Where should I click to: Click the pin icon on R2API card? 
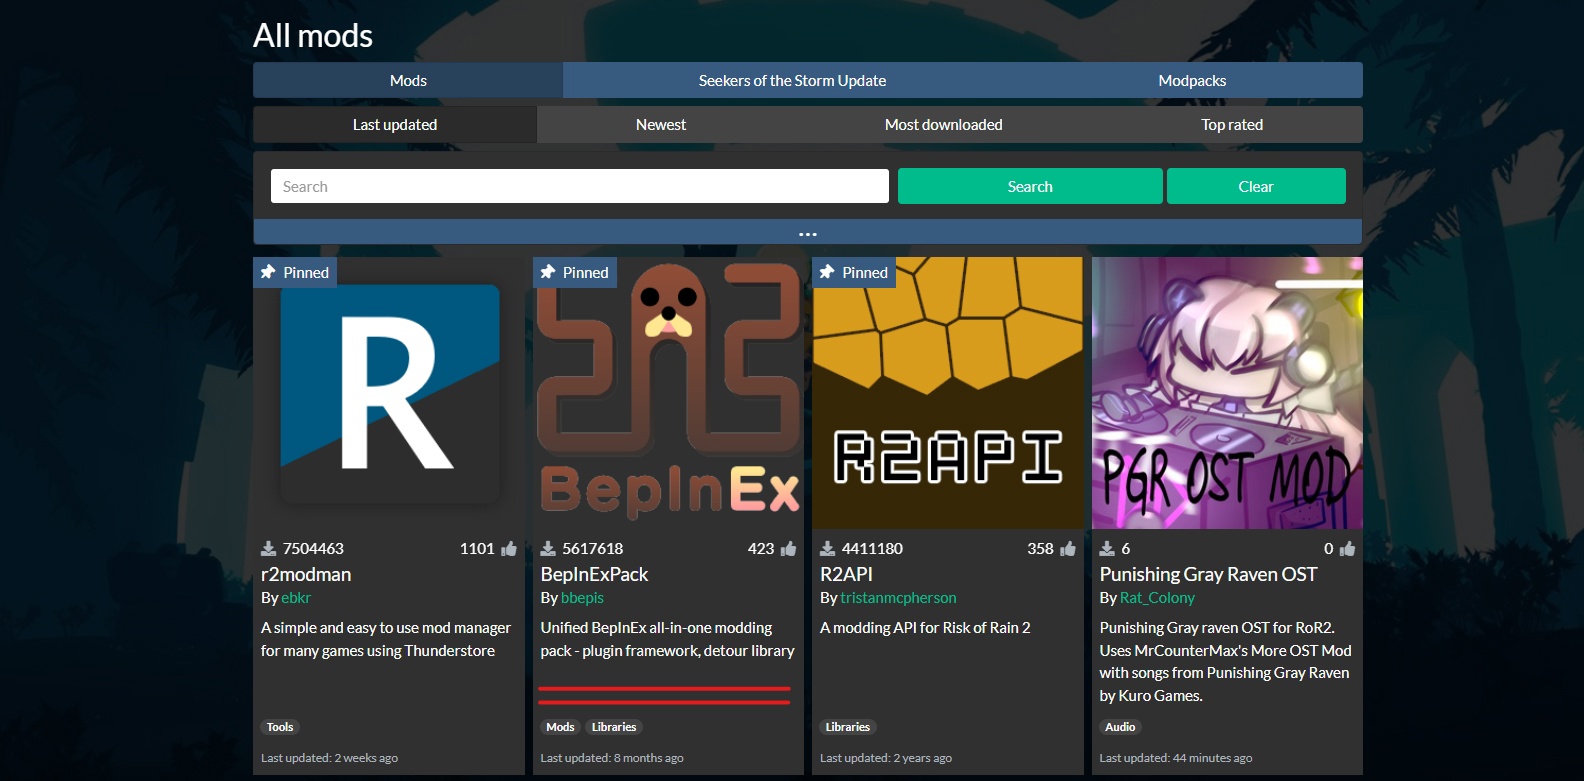pos(827,272)
